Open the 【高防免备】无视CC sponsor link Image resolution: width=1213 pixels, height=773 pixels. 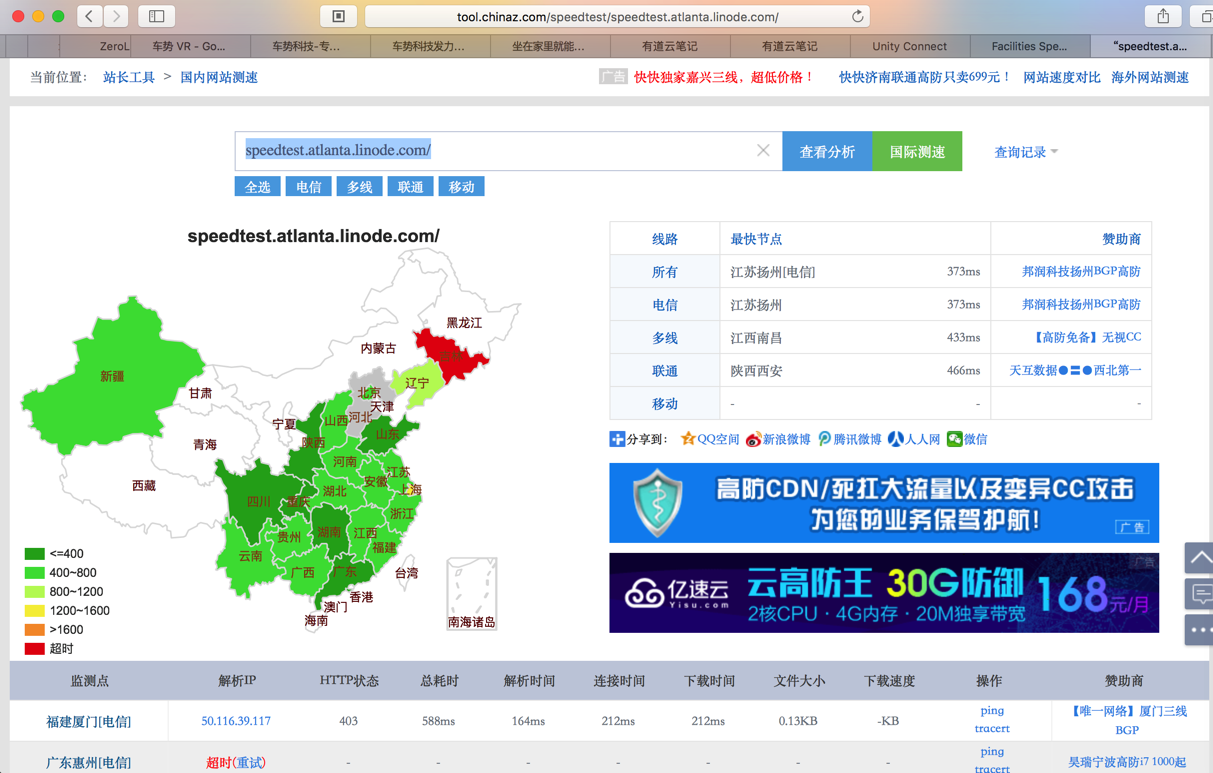click(1085, 337)
